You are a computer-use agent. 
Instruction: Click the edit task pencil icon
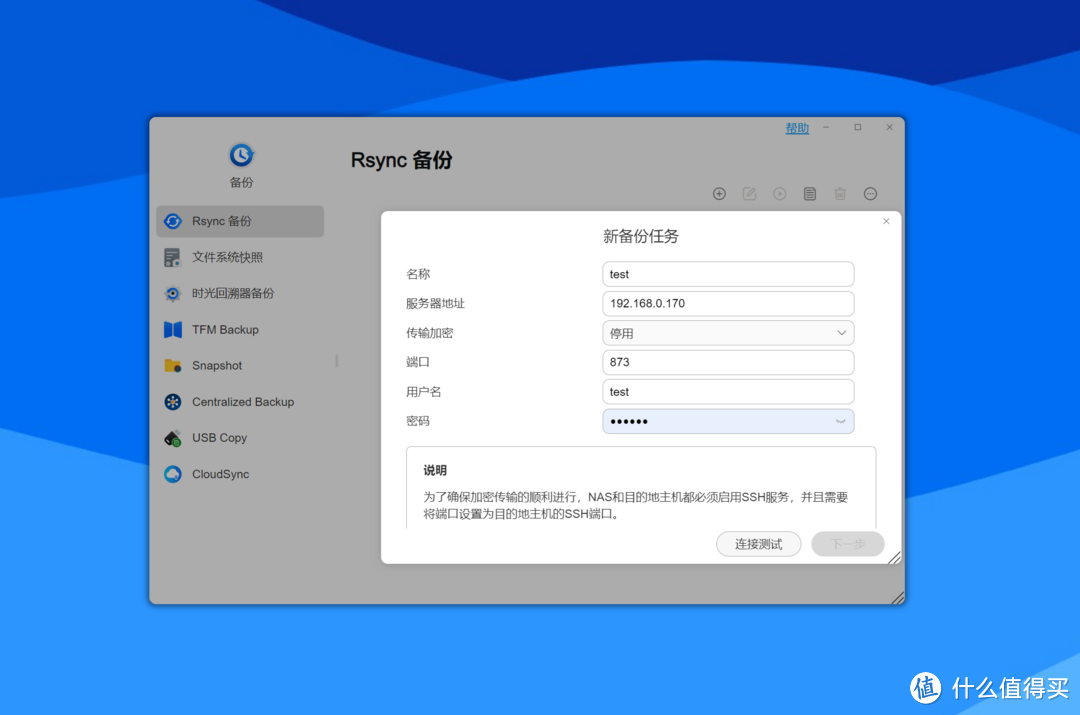pyautogui.click(x=749, y=194)
